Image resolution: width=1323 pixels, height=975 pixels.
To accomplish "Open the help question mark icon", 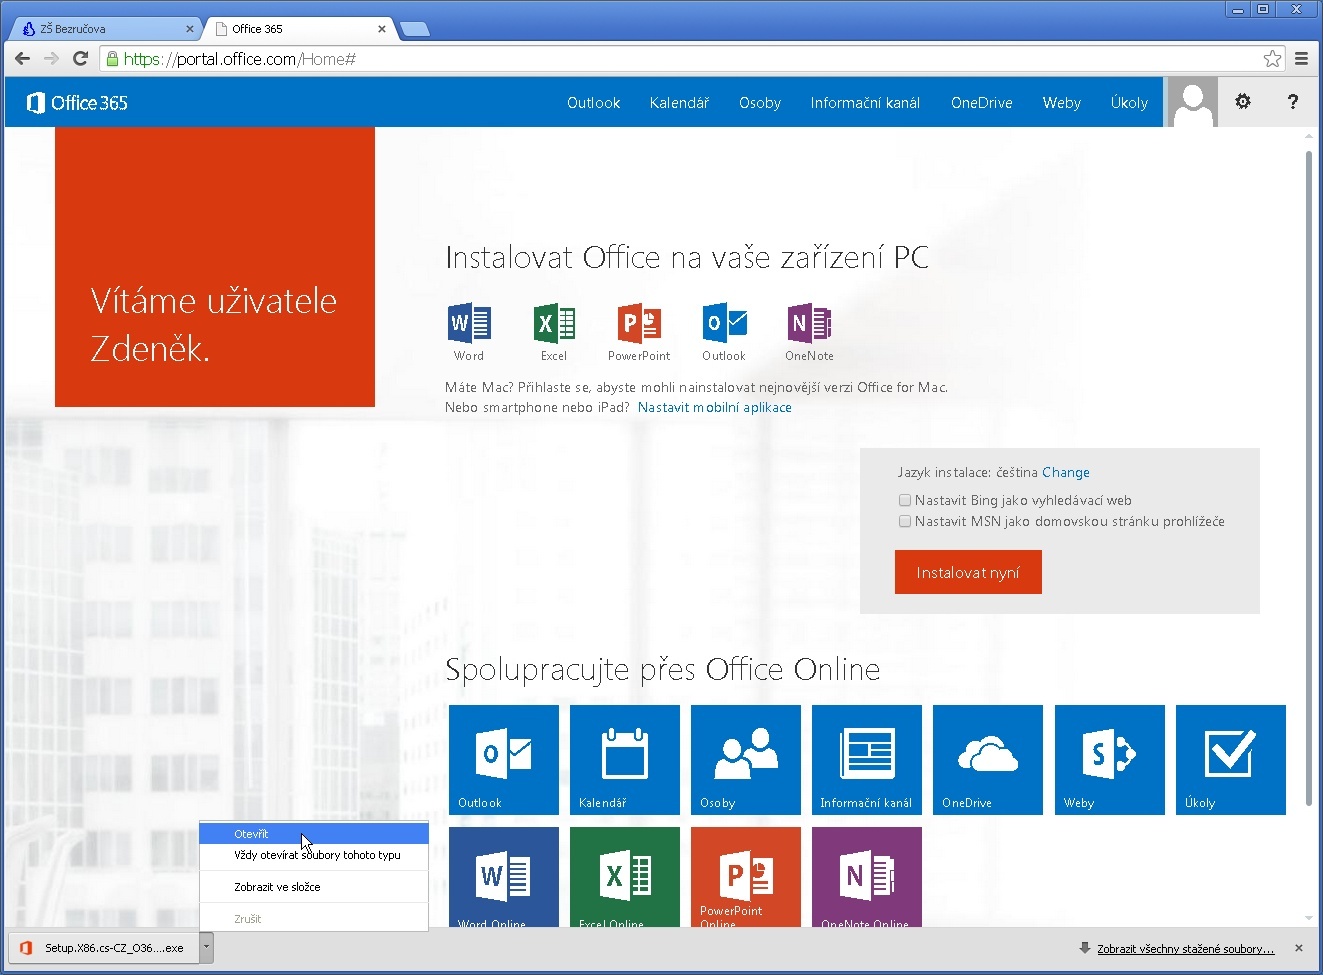I will click(x=1293, y=101).
